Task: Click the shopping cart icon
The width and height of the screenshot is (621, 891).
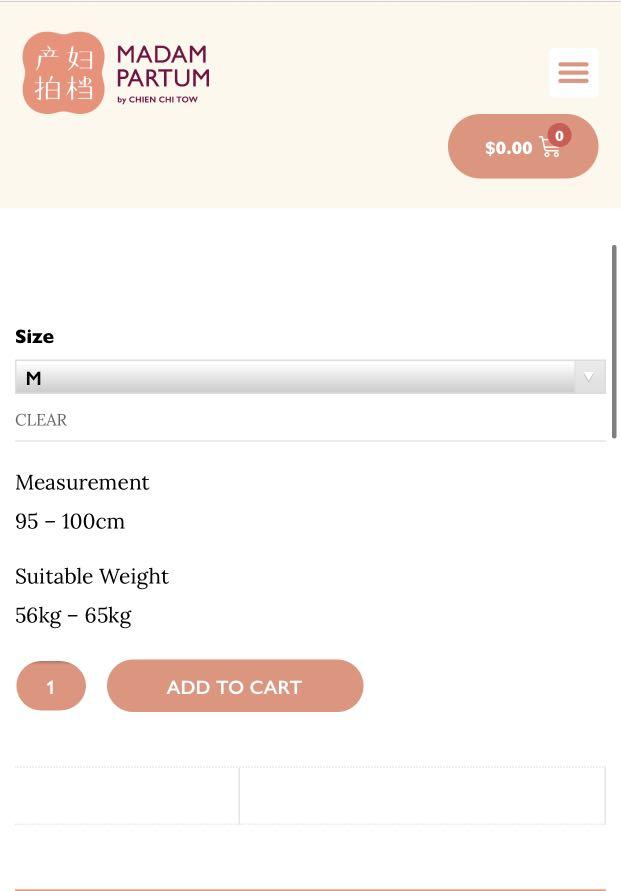Action: pyautogui.click(x=548, y=147)
